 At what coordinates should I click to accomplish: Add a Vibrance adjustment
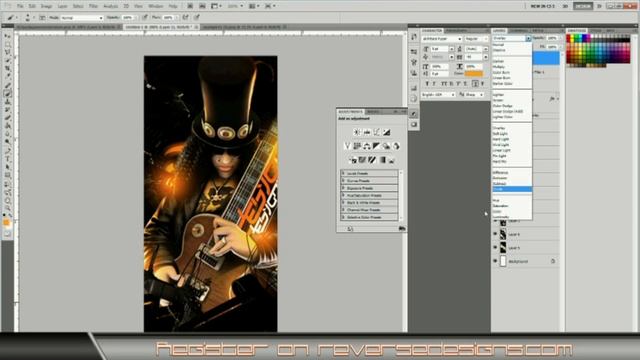coord(347,146)
